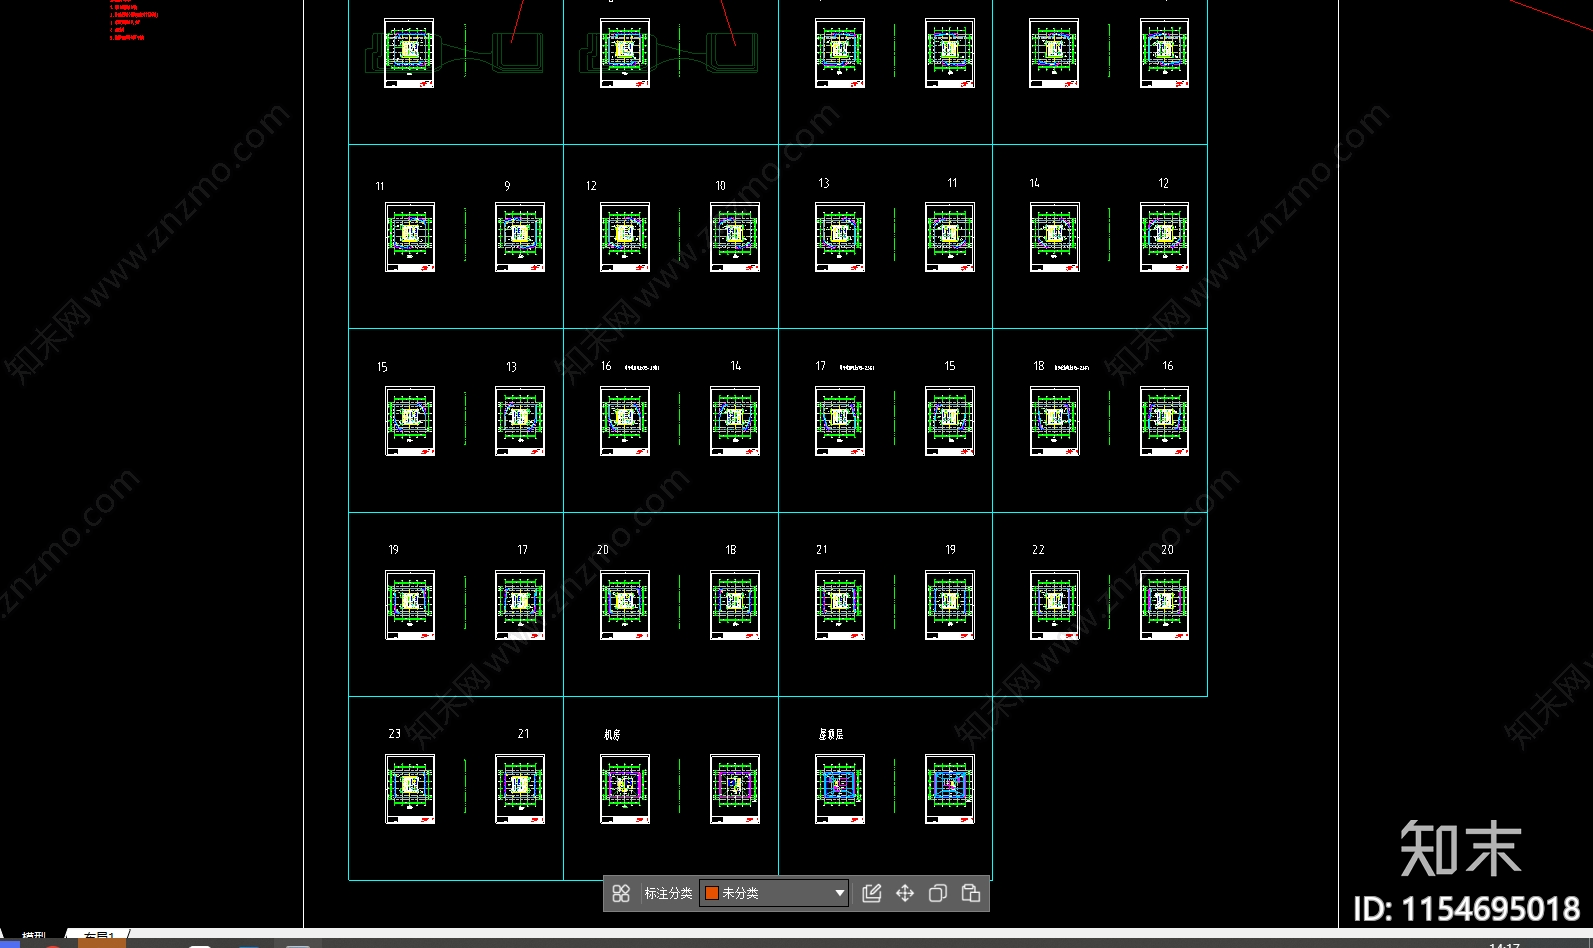
Task: Click the 机房 sheet label
Action: [612, 734]
